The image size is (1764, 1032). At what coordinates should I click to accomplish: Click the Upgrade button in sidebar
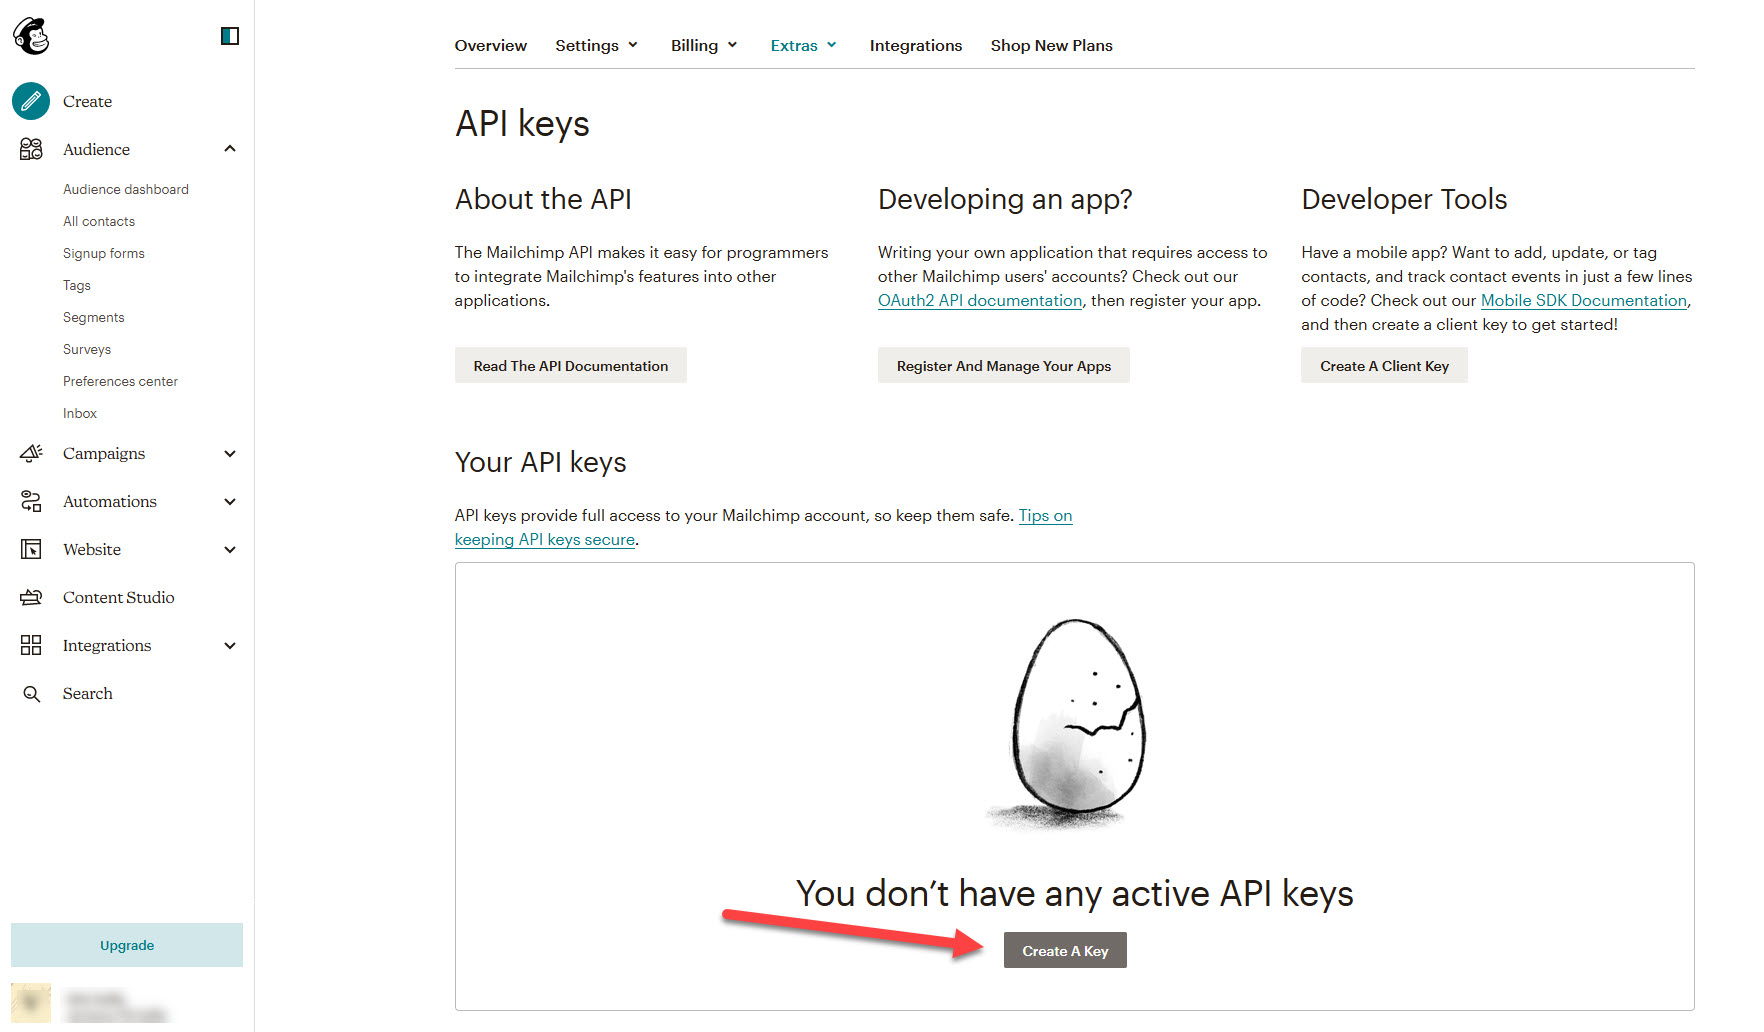point(127,945)
